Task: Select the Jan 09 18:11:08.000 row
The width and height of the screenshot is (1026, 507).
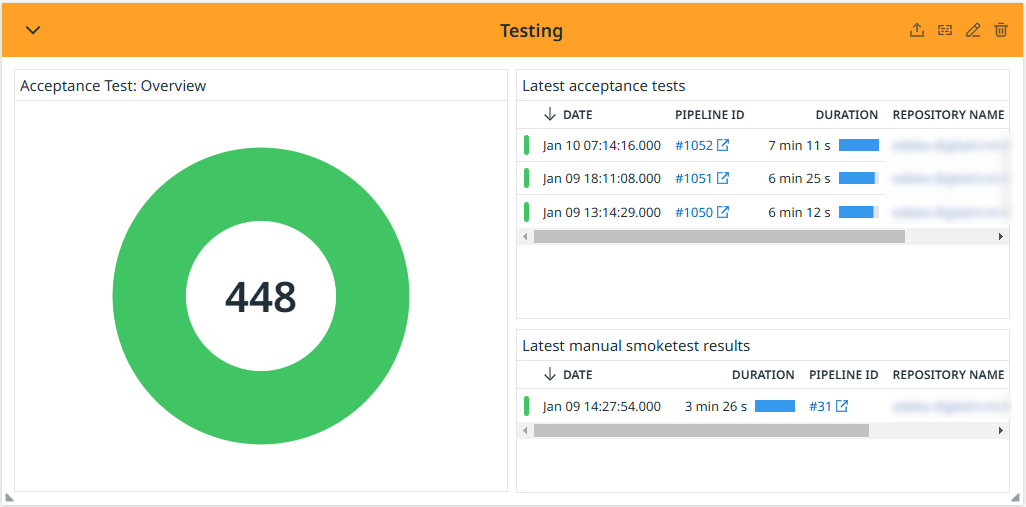Action: pyautogui.click(x=601, y=178)
